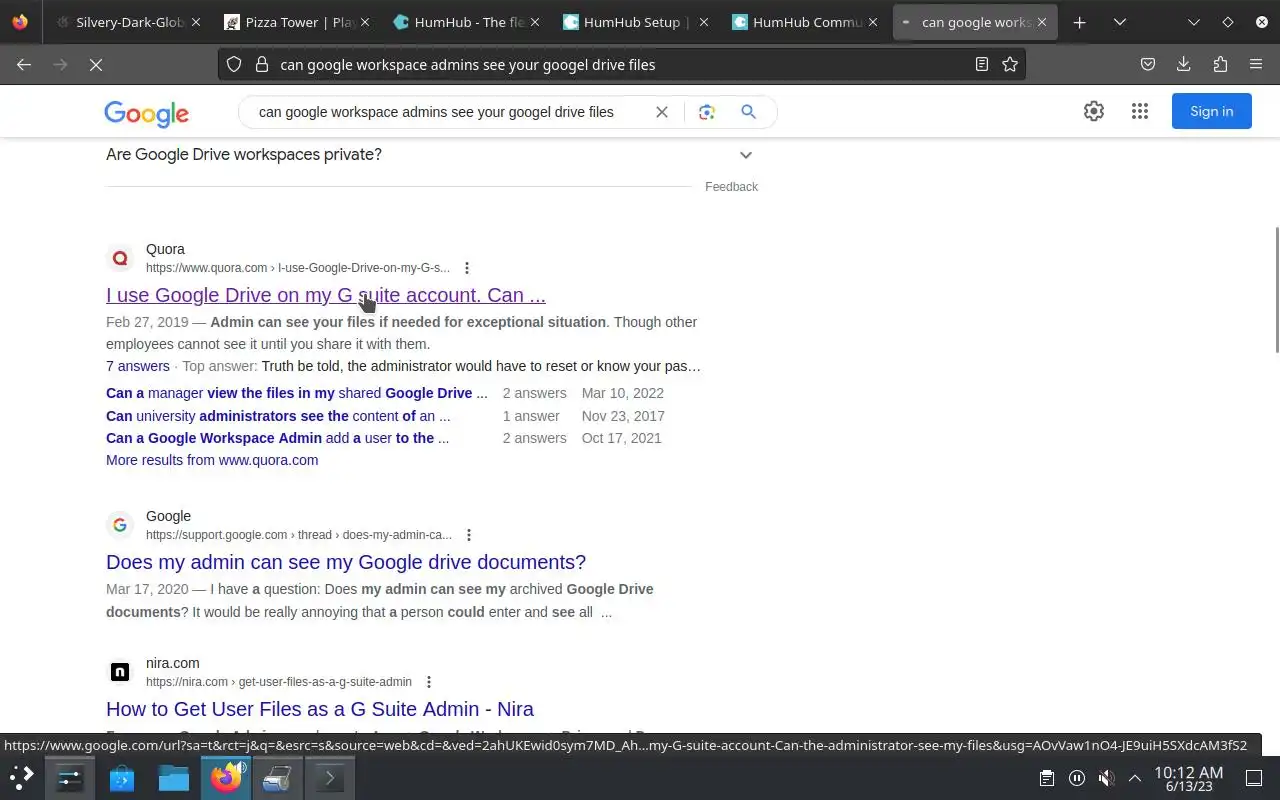Image resolution: width=1280 pixels, height=800 pixels.
Task: Open more options for Quora result
Action: pyautogui.click(x=467, y=268)
